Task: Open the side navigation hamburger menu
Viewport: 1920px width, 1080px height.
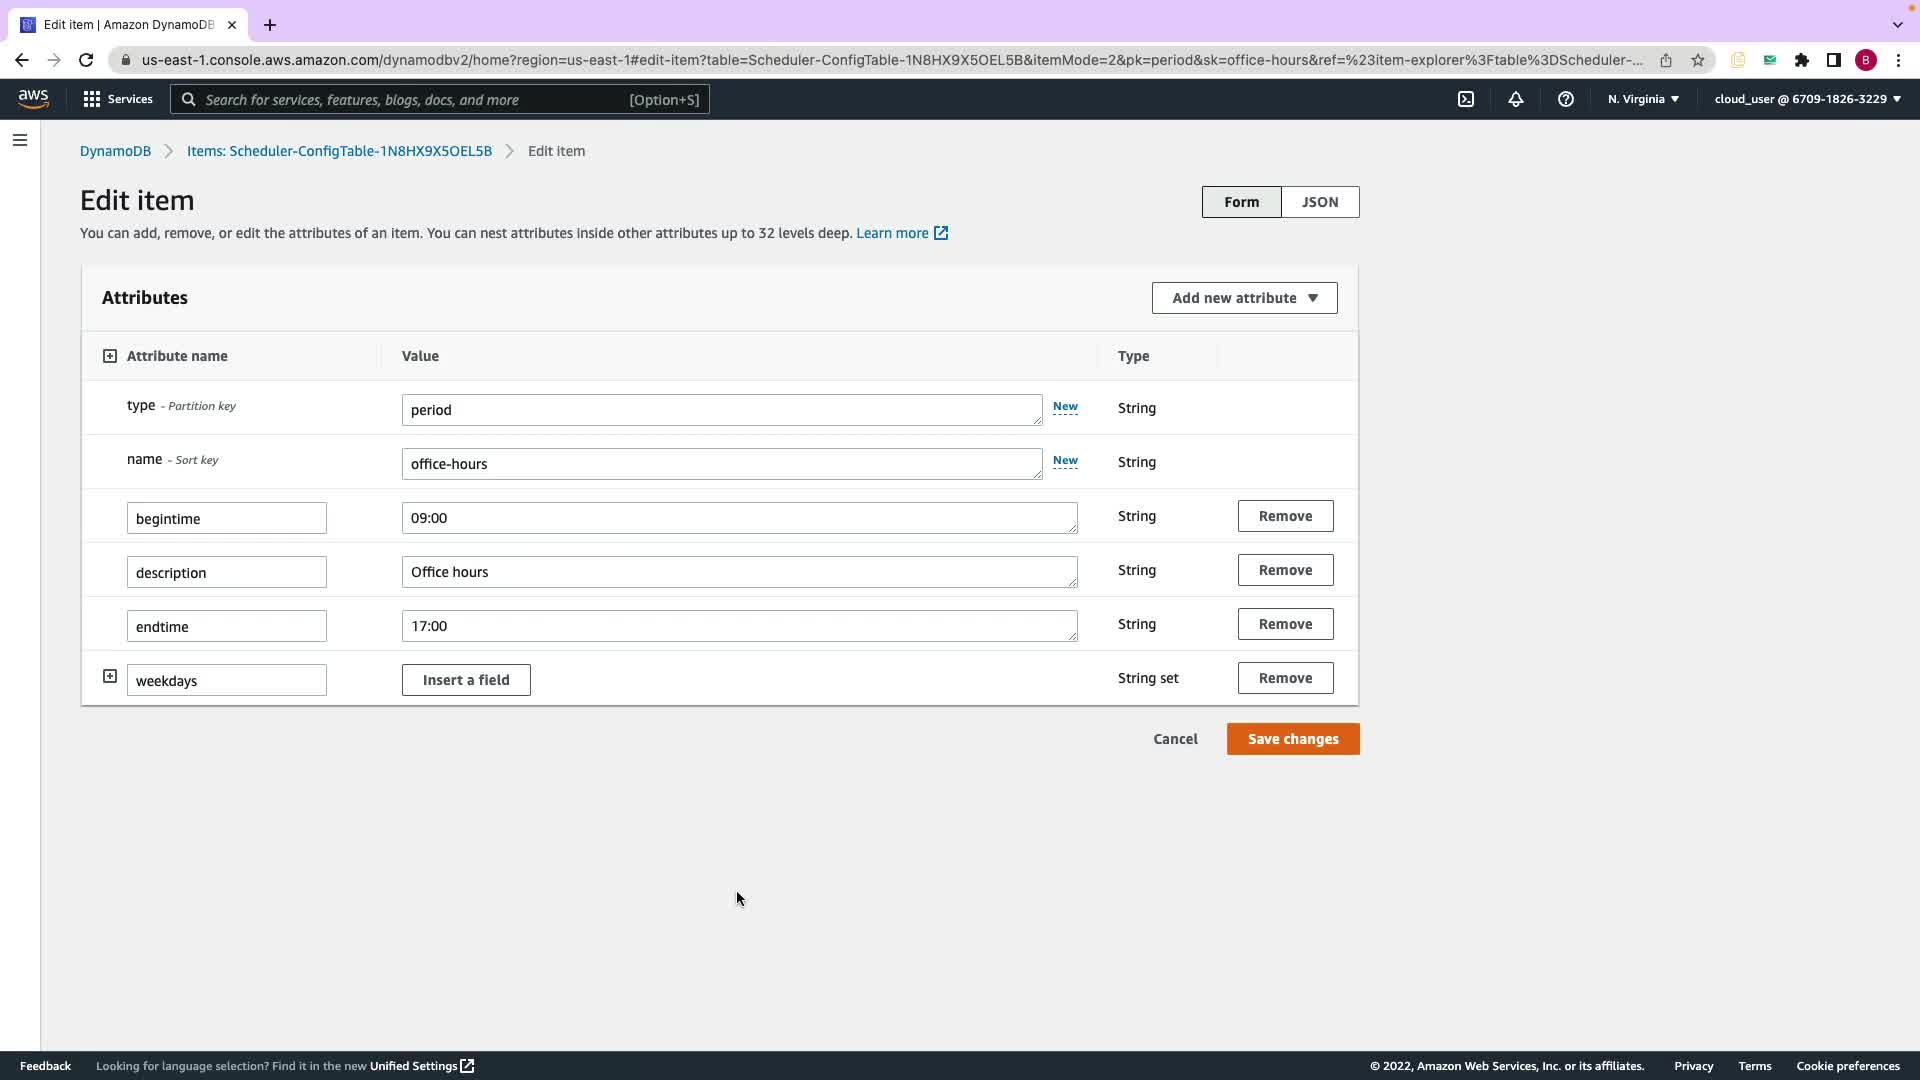Action: tap(20, 140)
